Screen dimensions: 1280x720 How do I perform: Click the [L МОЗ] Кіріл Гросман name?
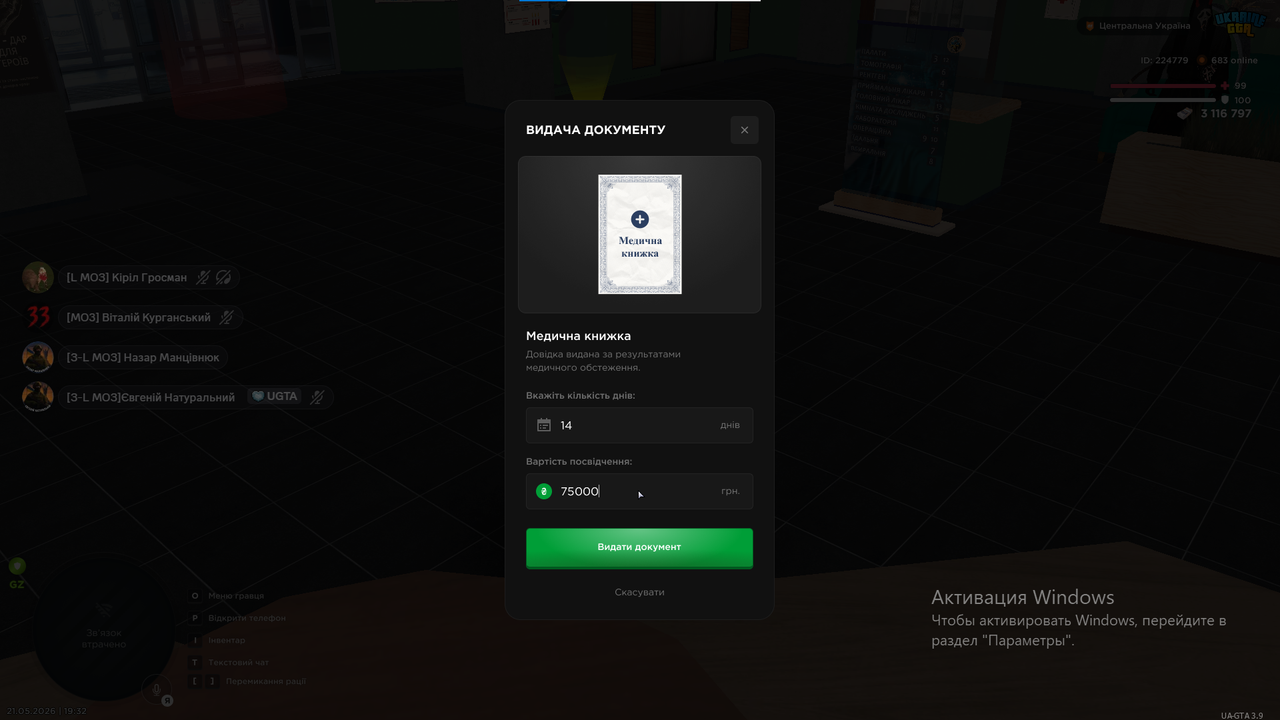(x=127, y=277)
